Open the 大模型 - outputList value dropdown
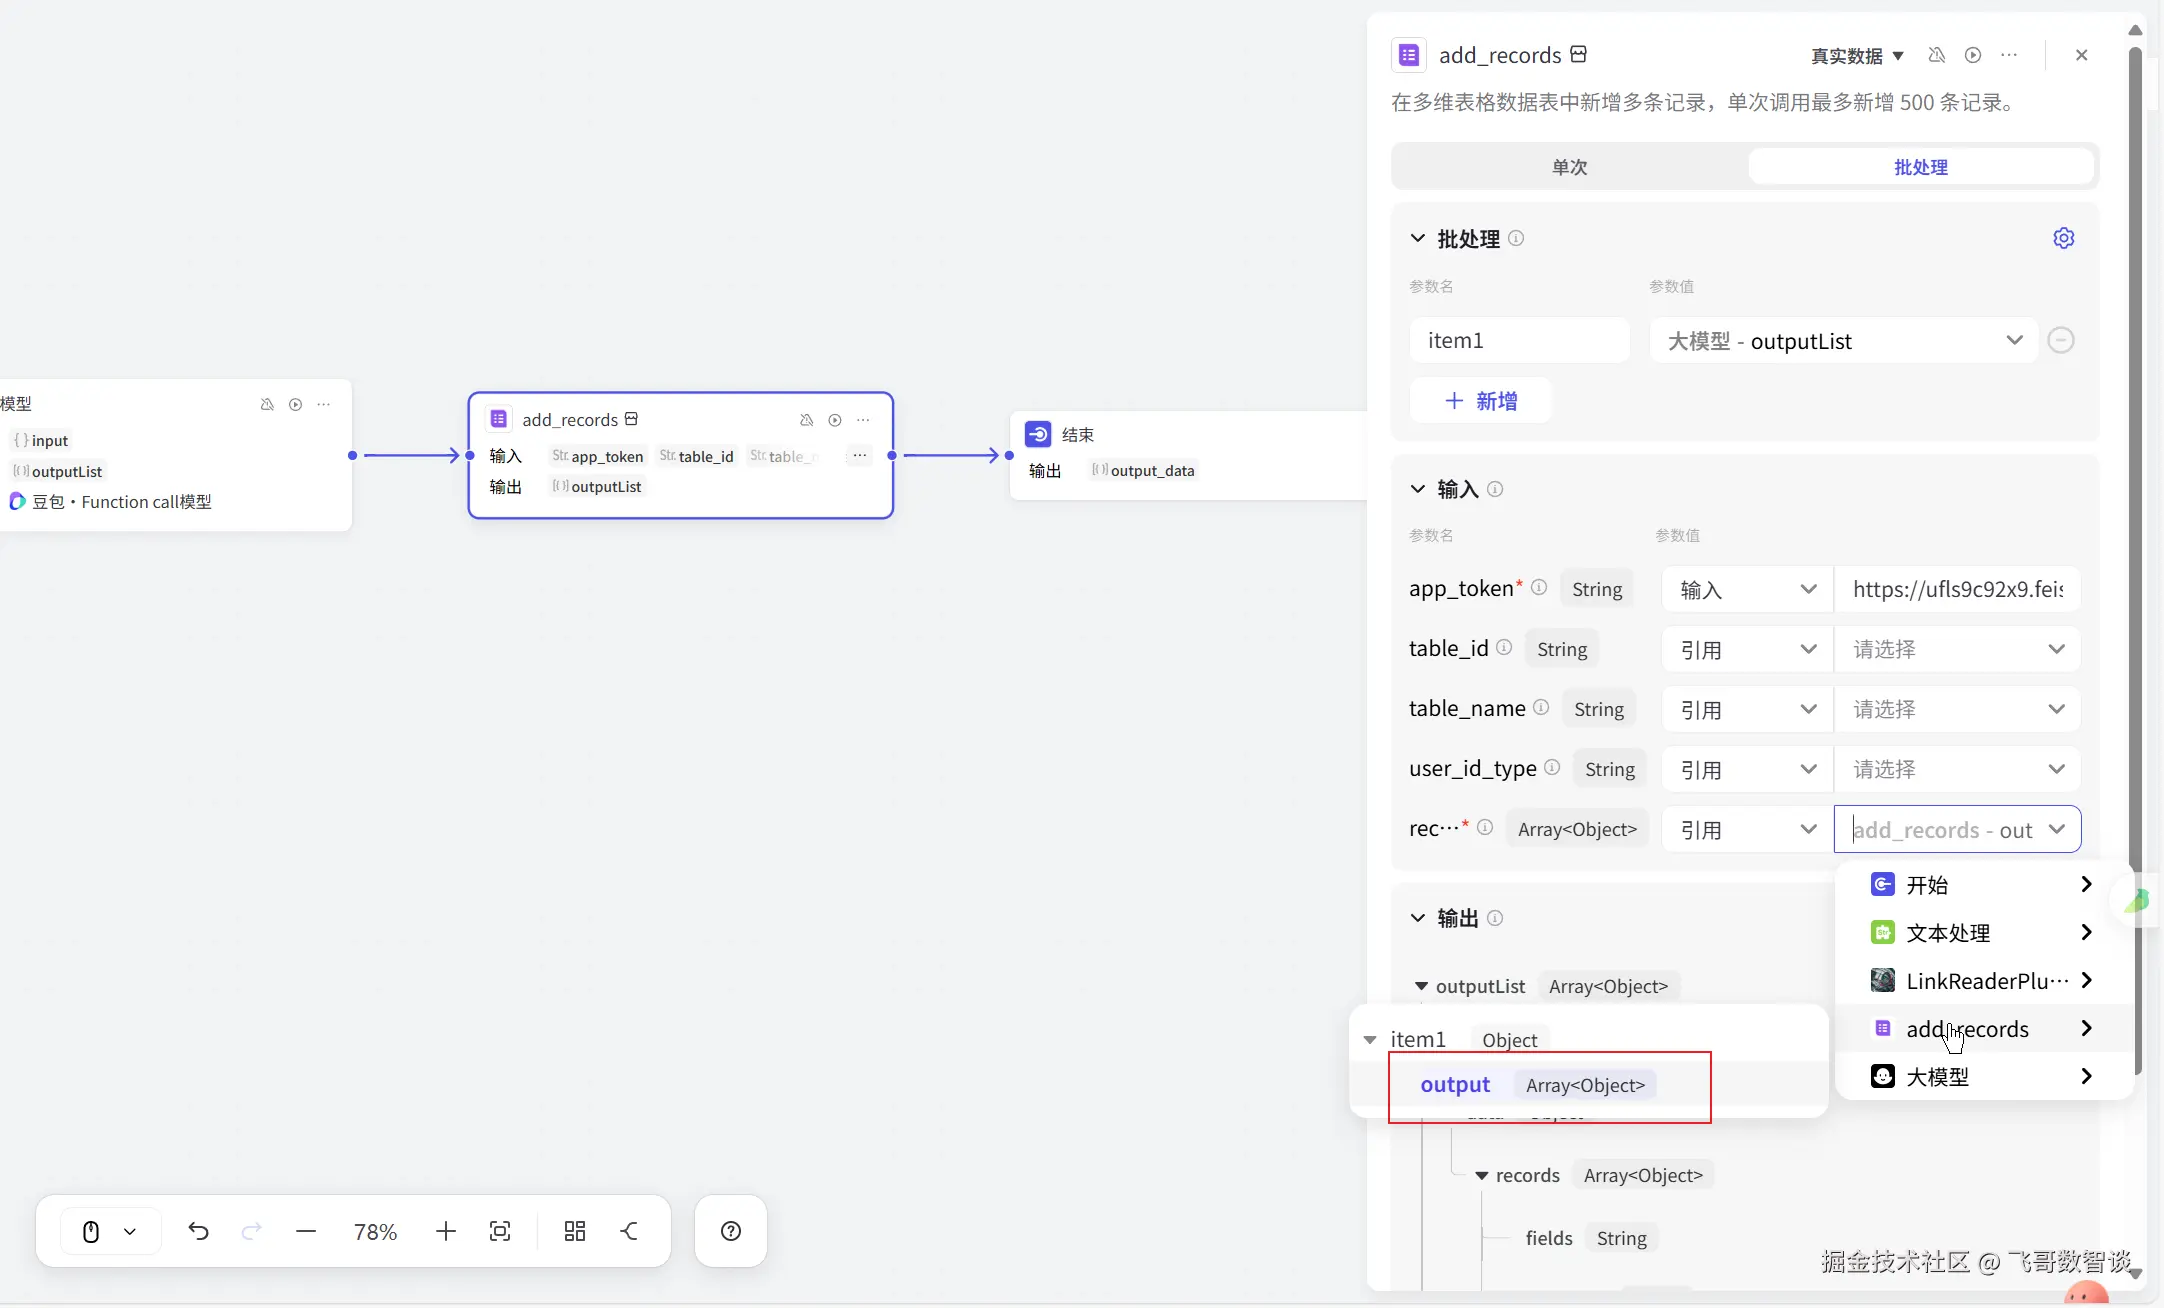Image resolution: width=2164 pixels, height=1308 pixels. [x=1842, y=341]
